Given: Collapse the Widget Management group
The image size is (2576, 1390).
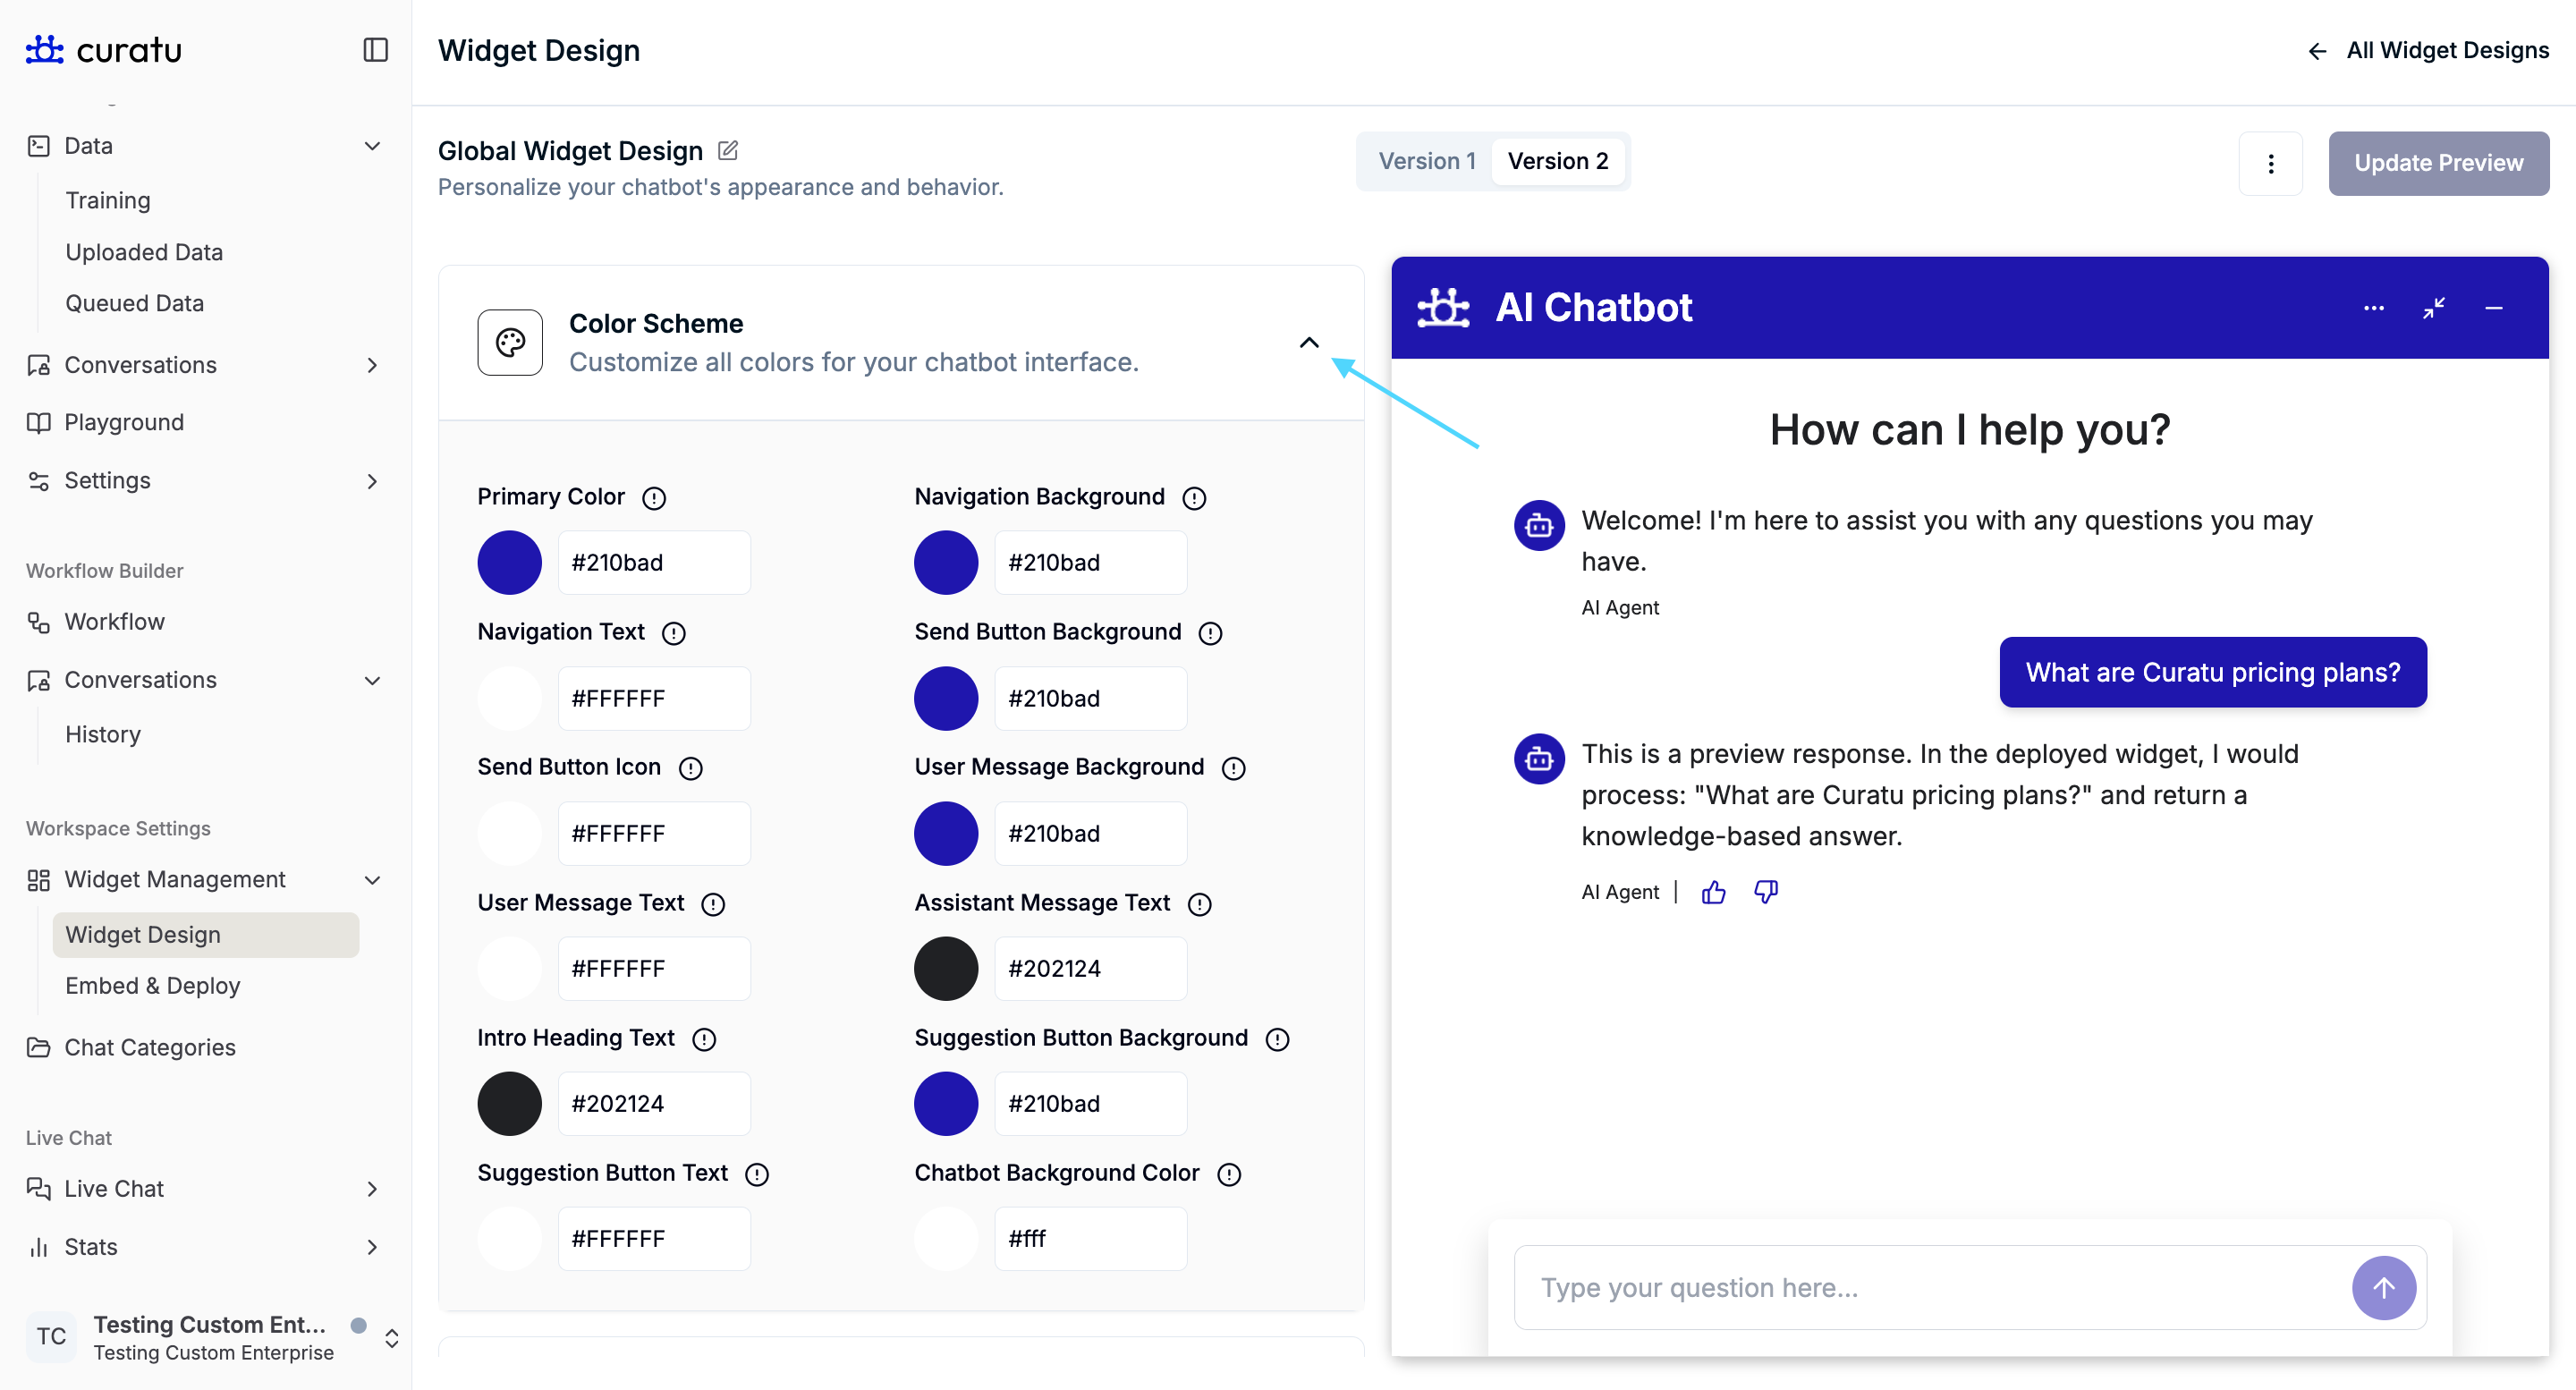Looking at the screenshot, I should [x=372, y=880].
